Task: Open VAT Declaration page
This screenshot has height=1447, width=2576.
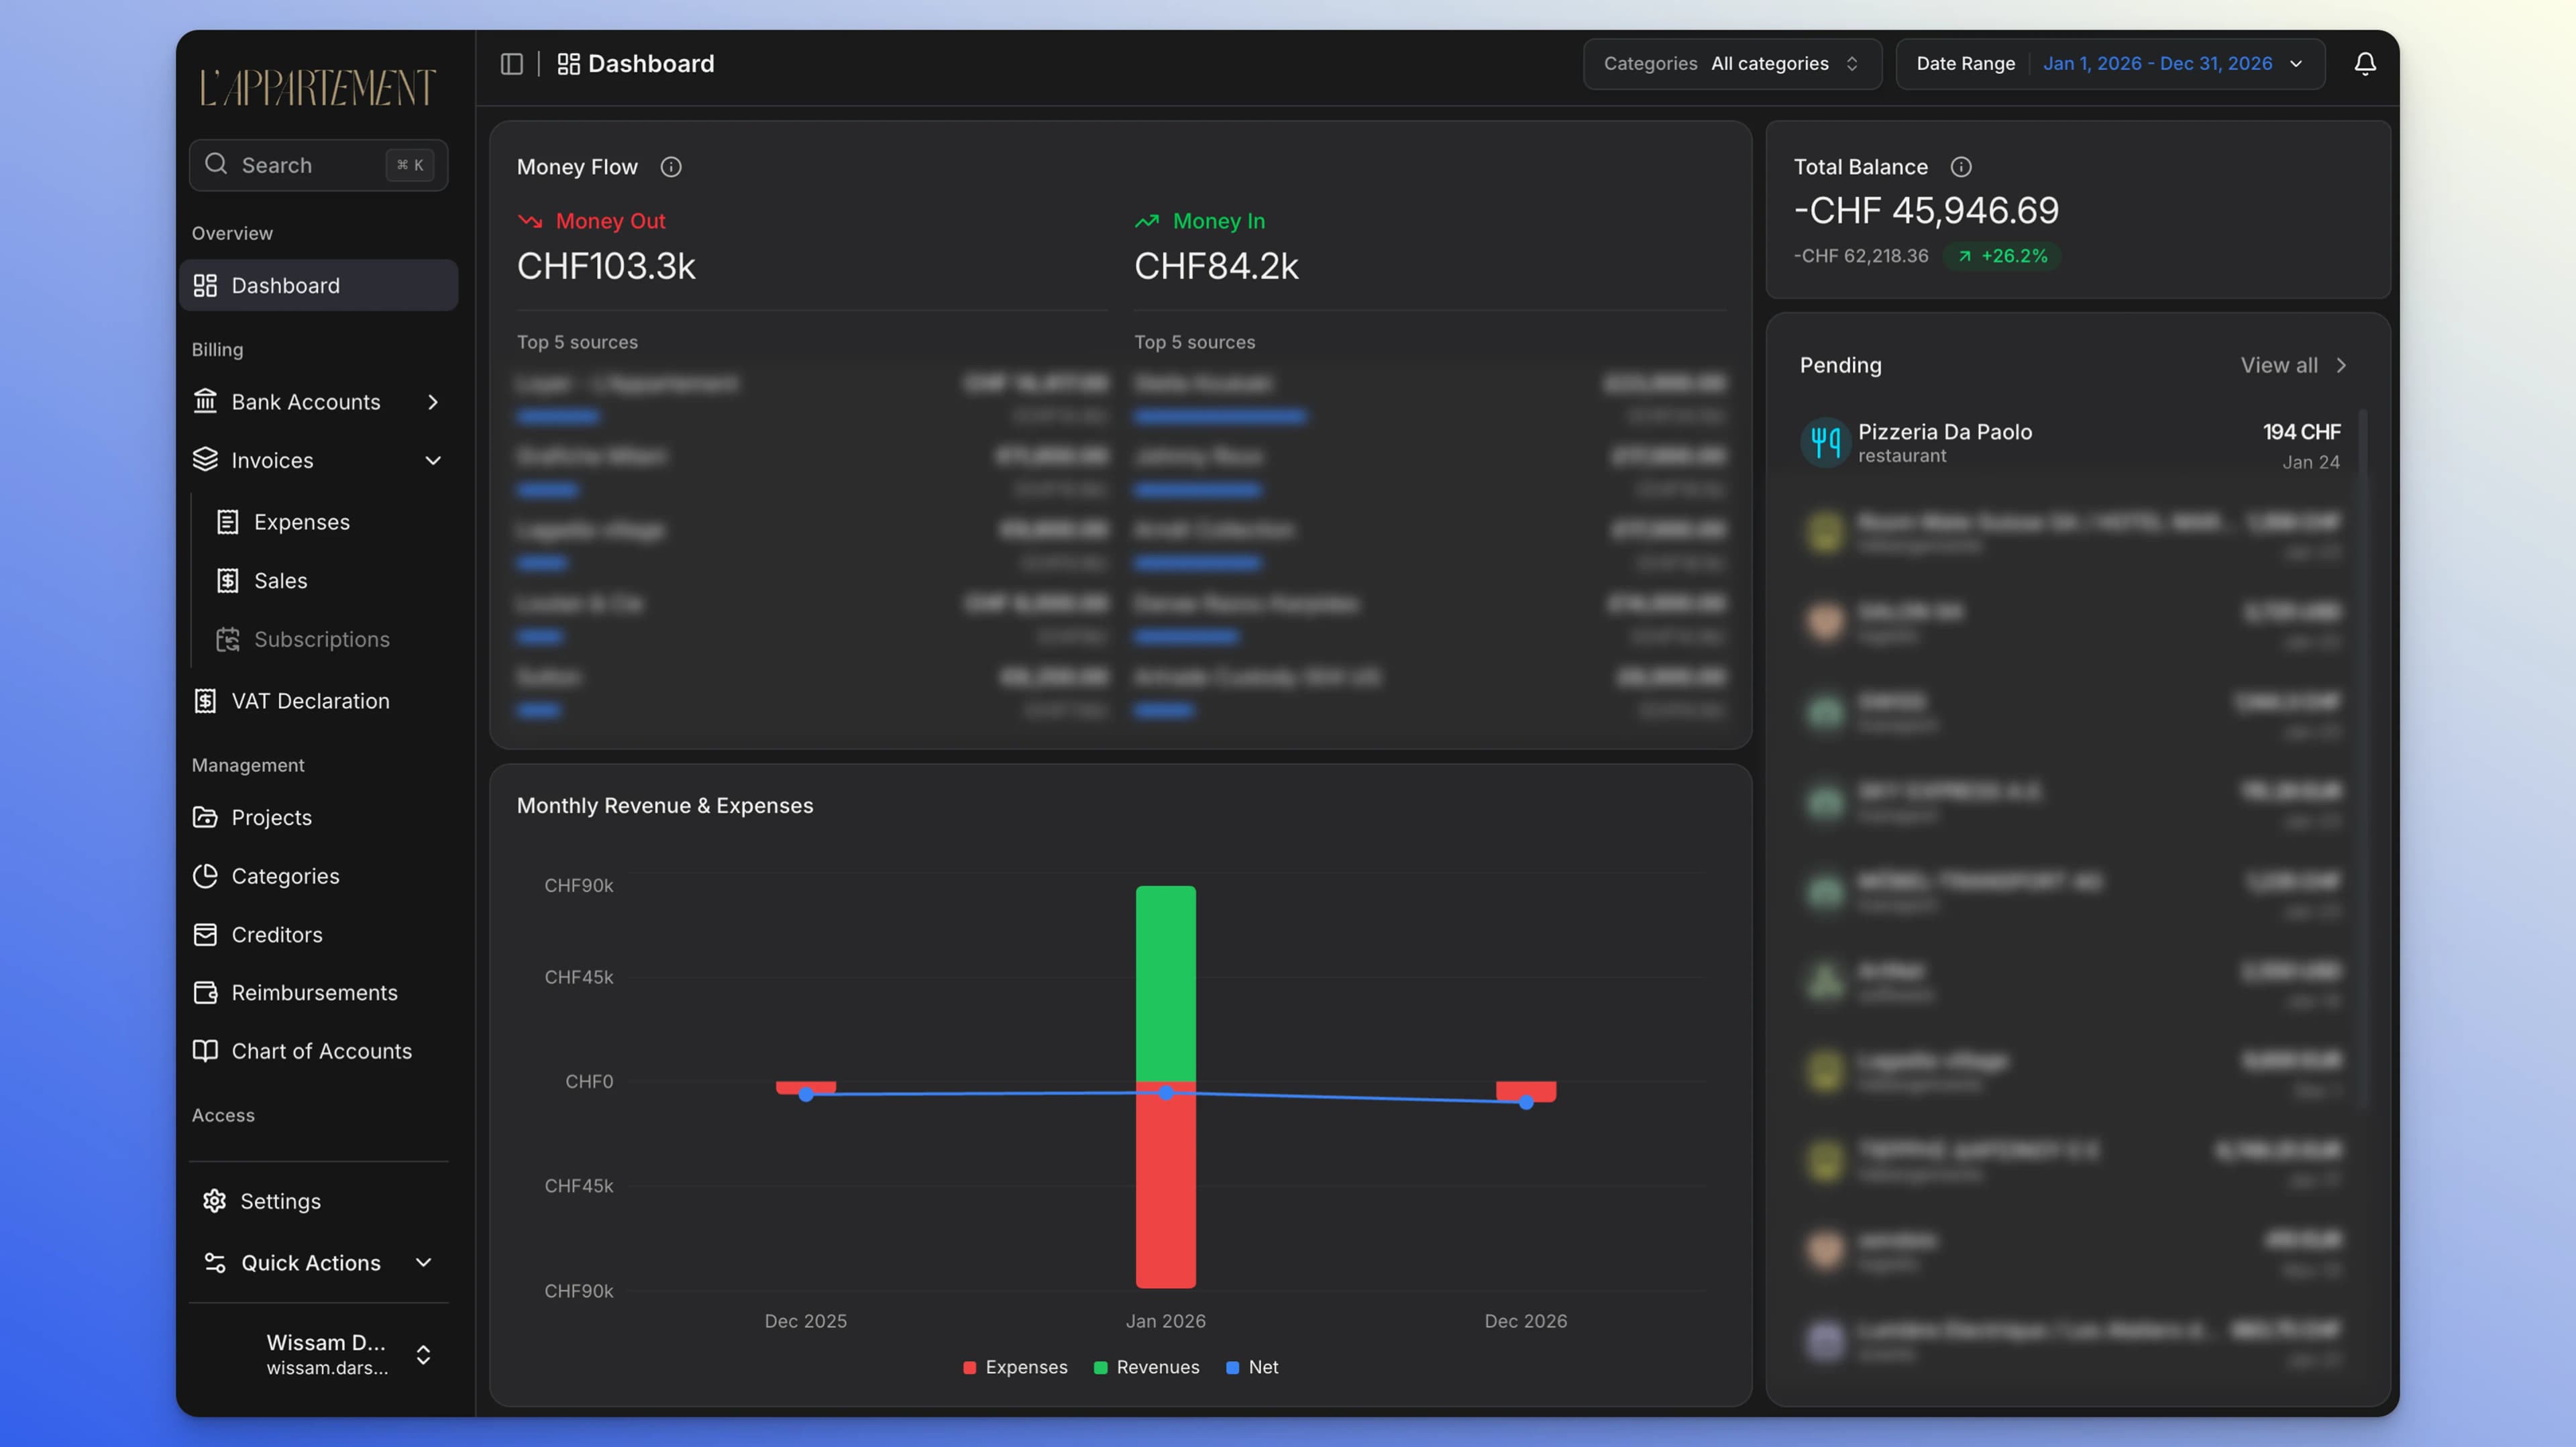Action: point(310,701)
